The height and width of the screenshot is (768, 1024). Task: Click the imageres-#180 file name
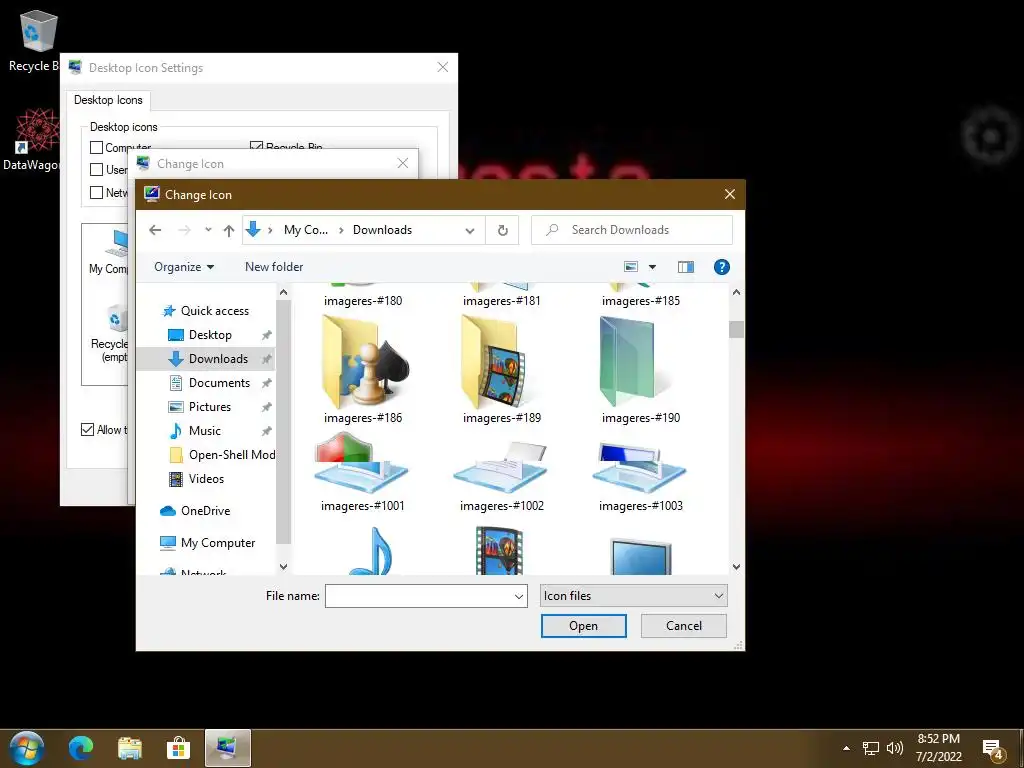tap(362, 301)
